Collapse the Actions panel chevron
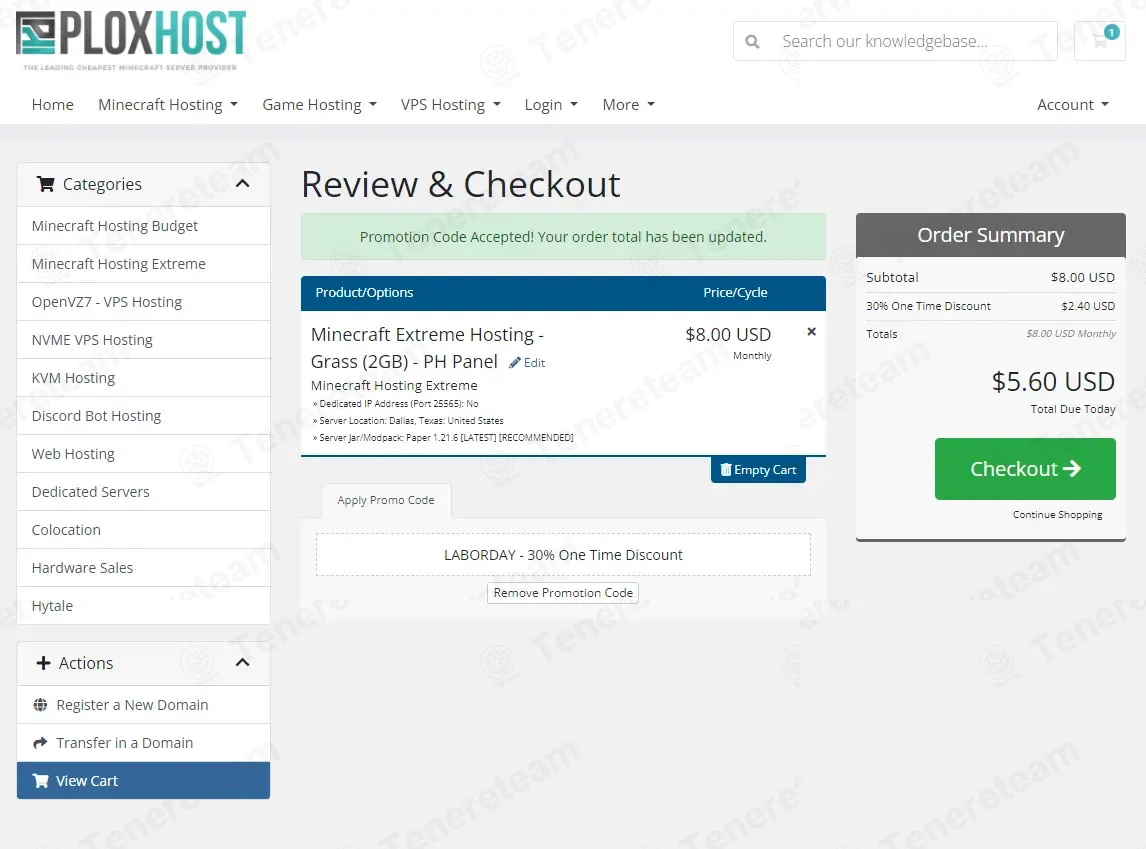Screen dimensions: 1146x849 point(242,663)
